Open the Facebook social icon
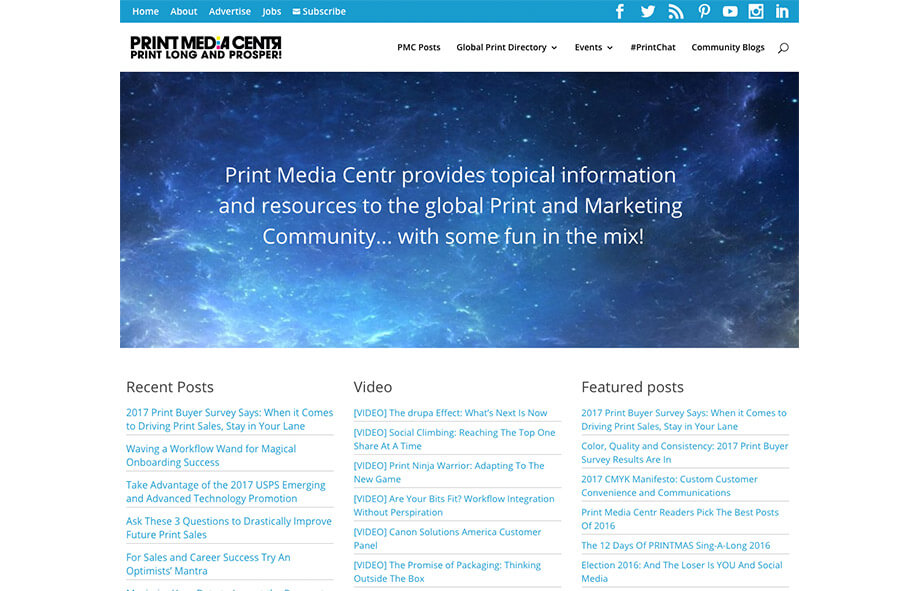 point(620,11)
